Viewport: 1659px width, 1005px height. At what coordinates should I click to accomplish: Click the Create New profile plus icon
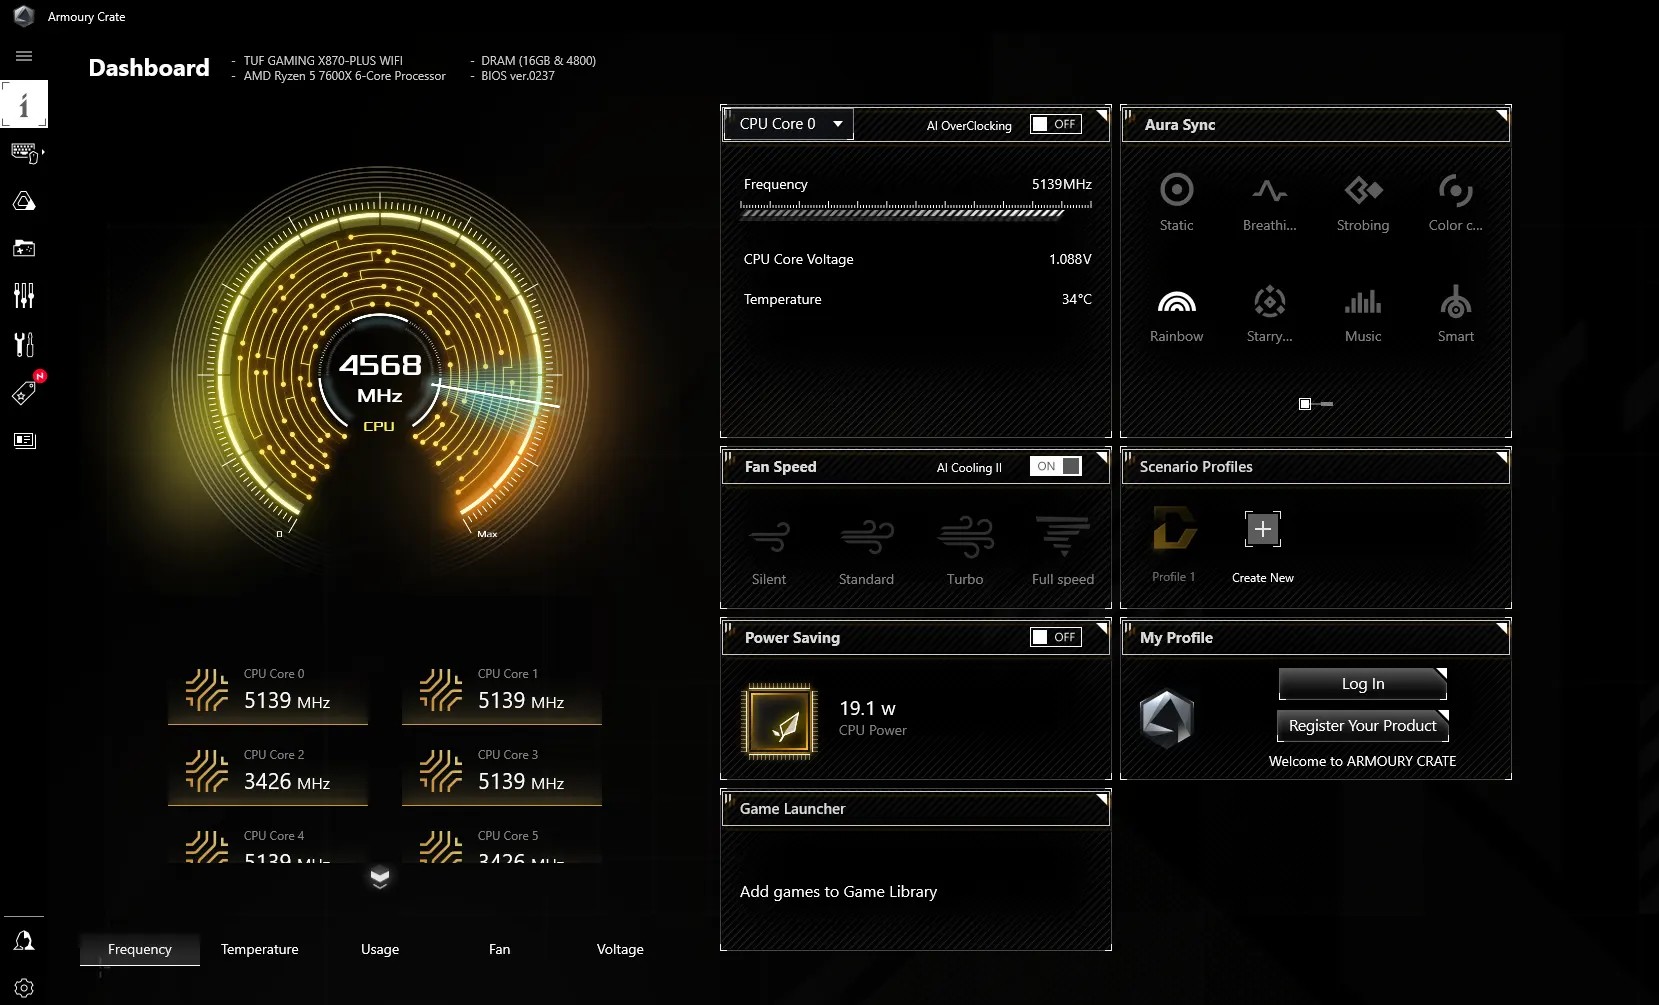(x=1262, y=529)
